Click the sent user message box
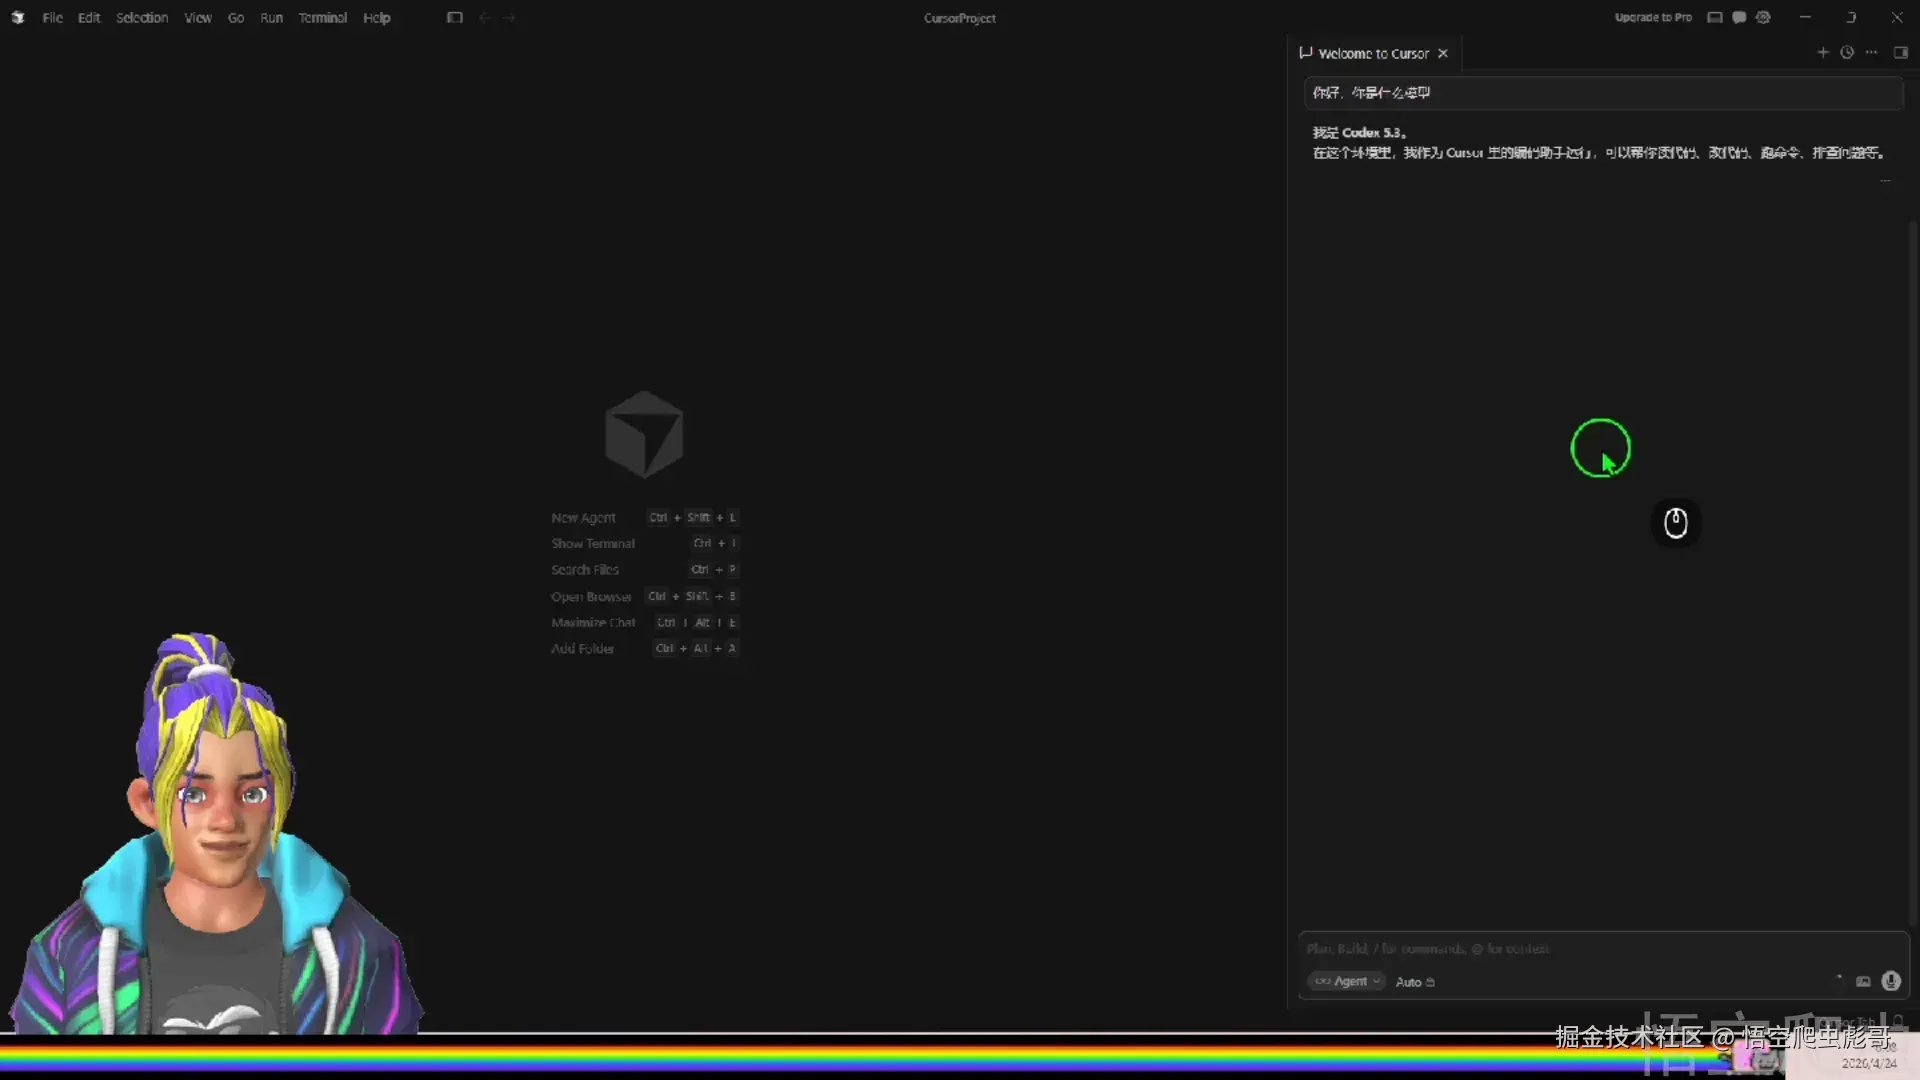 coord(1603,93)
